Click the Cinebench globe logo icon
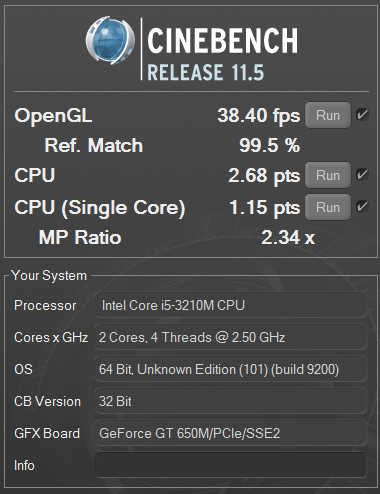 click(110, 40)
